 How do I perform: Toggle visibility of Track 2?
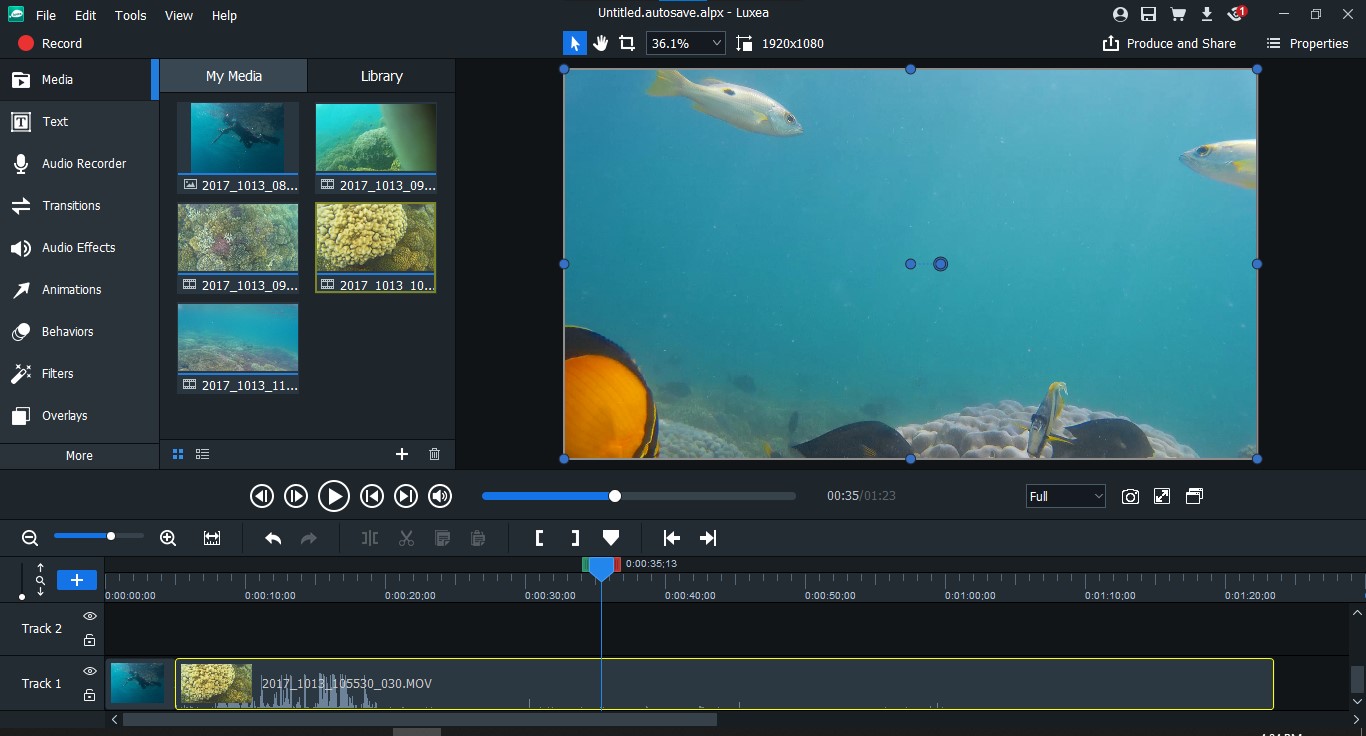coord(89,616)
